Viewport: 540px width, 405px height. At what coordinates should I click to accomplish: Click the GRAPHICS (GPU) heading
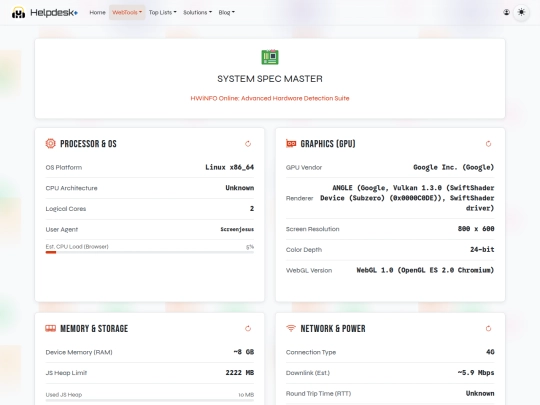328,144
